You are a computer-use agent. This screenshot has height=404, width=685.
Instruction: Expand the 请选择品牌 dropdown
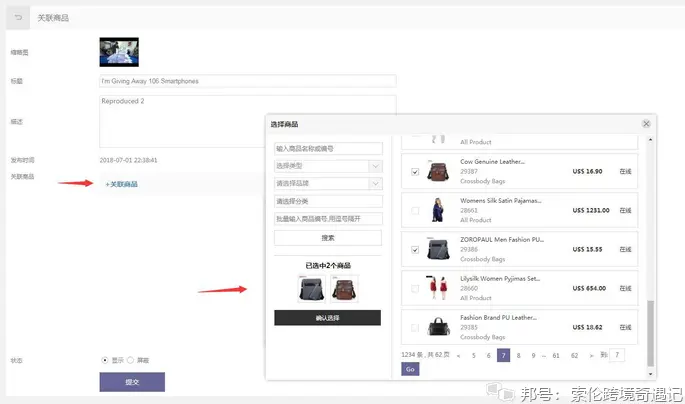point(327,184)
